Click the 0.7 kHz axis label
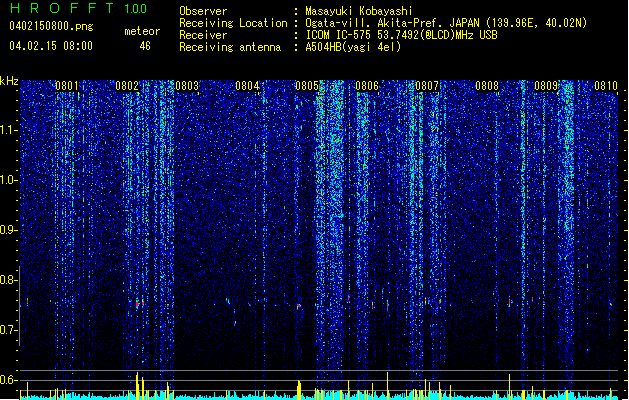This screenshot has height=400, width=629. 8,330
